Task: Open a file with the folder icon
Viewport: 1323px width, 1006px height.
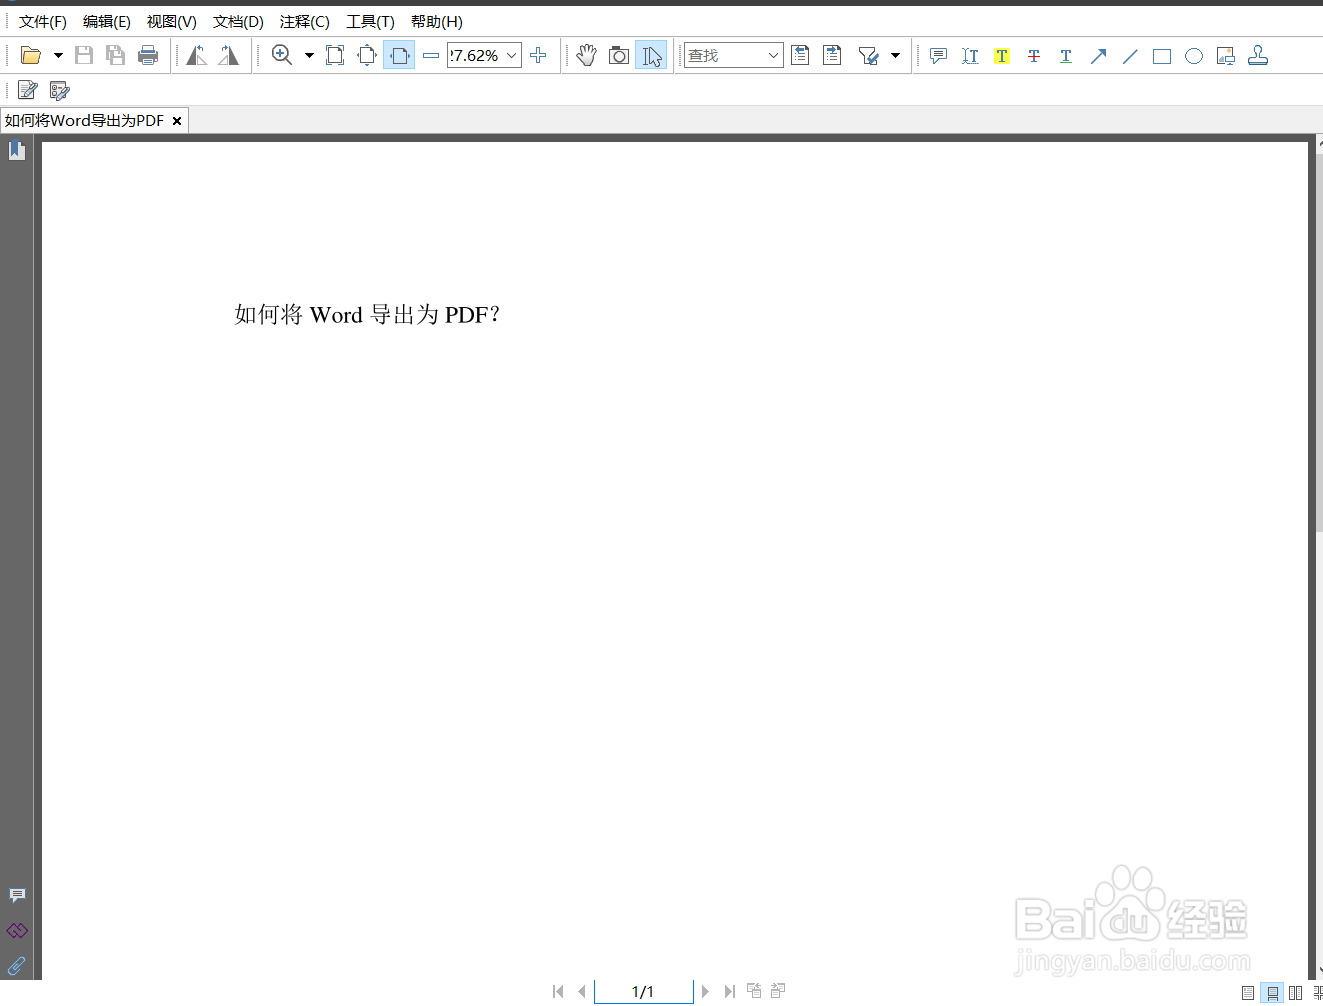Action: click(30, 56)
